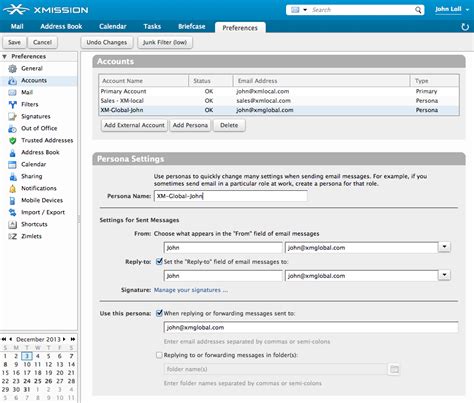Image resolution: width=474 pixels, height=403 pixels.
Task: Go to previous month in mini calendar
Action: (x=11, y=339)
